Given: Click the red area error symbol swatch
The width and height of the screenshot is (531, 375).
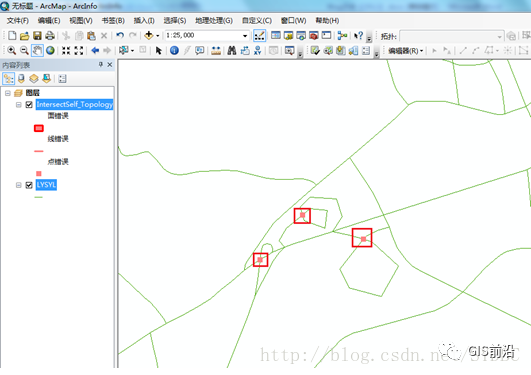Looking at the screenshot, I should (x=39, y=128).
